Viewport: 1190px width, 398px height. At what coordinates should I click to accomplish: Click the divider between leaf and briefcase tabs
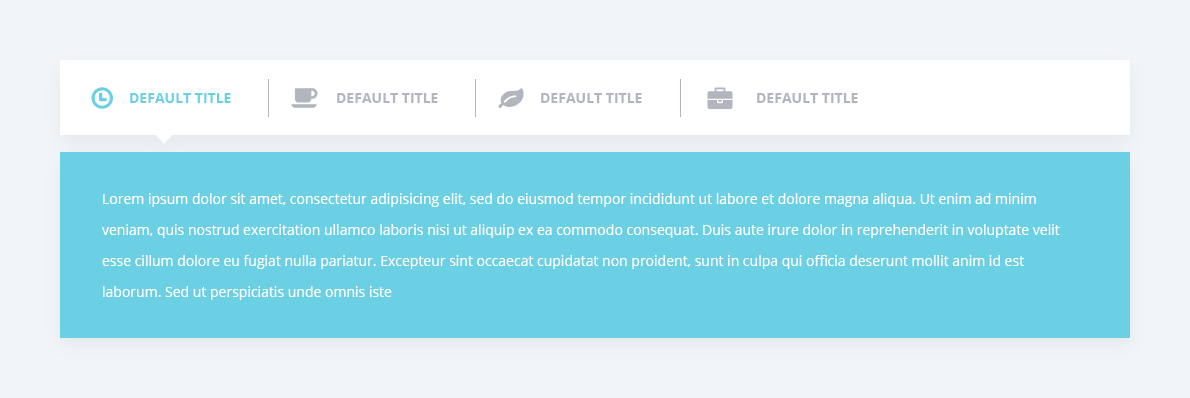680,98
